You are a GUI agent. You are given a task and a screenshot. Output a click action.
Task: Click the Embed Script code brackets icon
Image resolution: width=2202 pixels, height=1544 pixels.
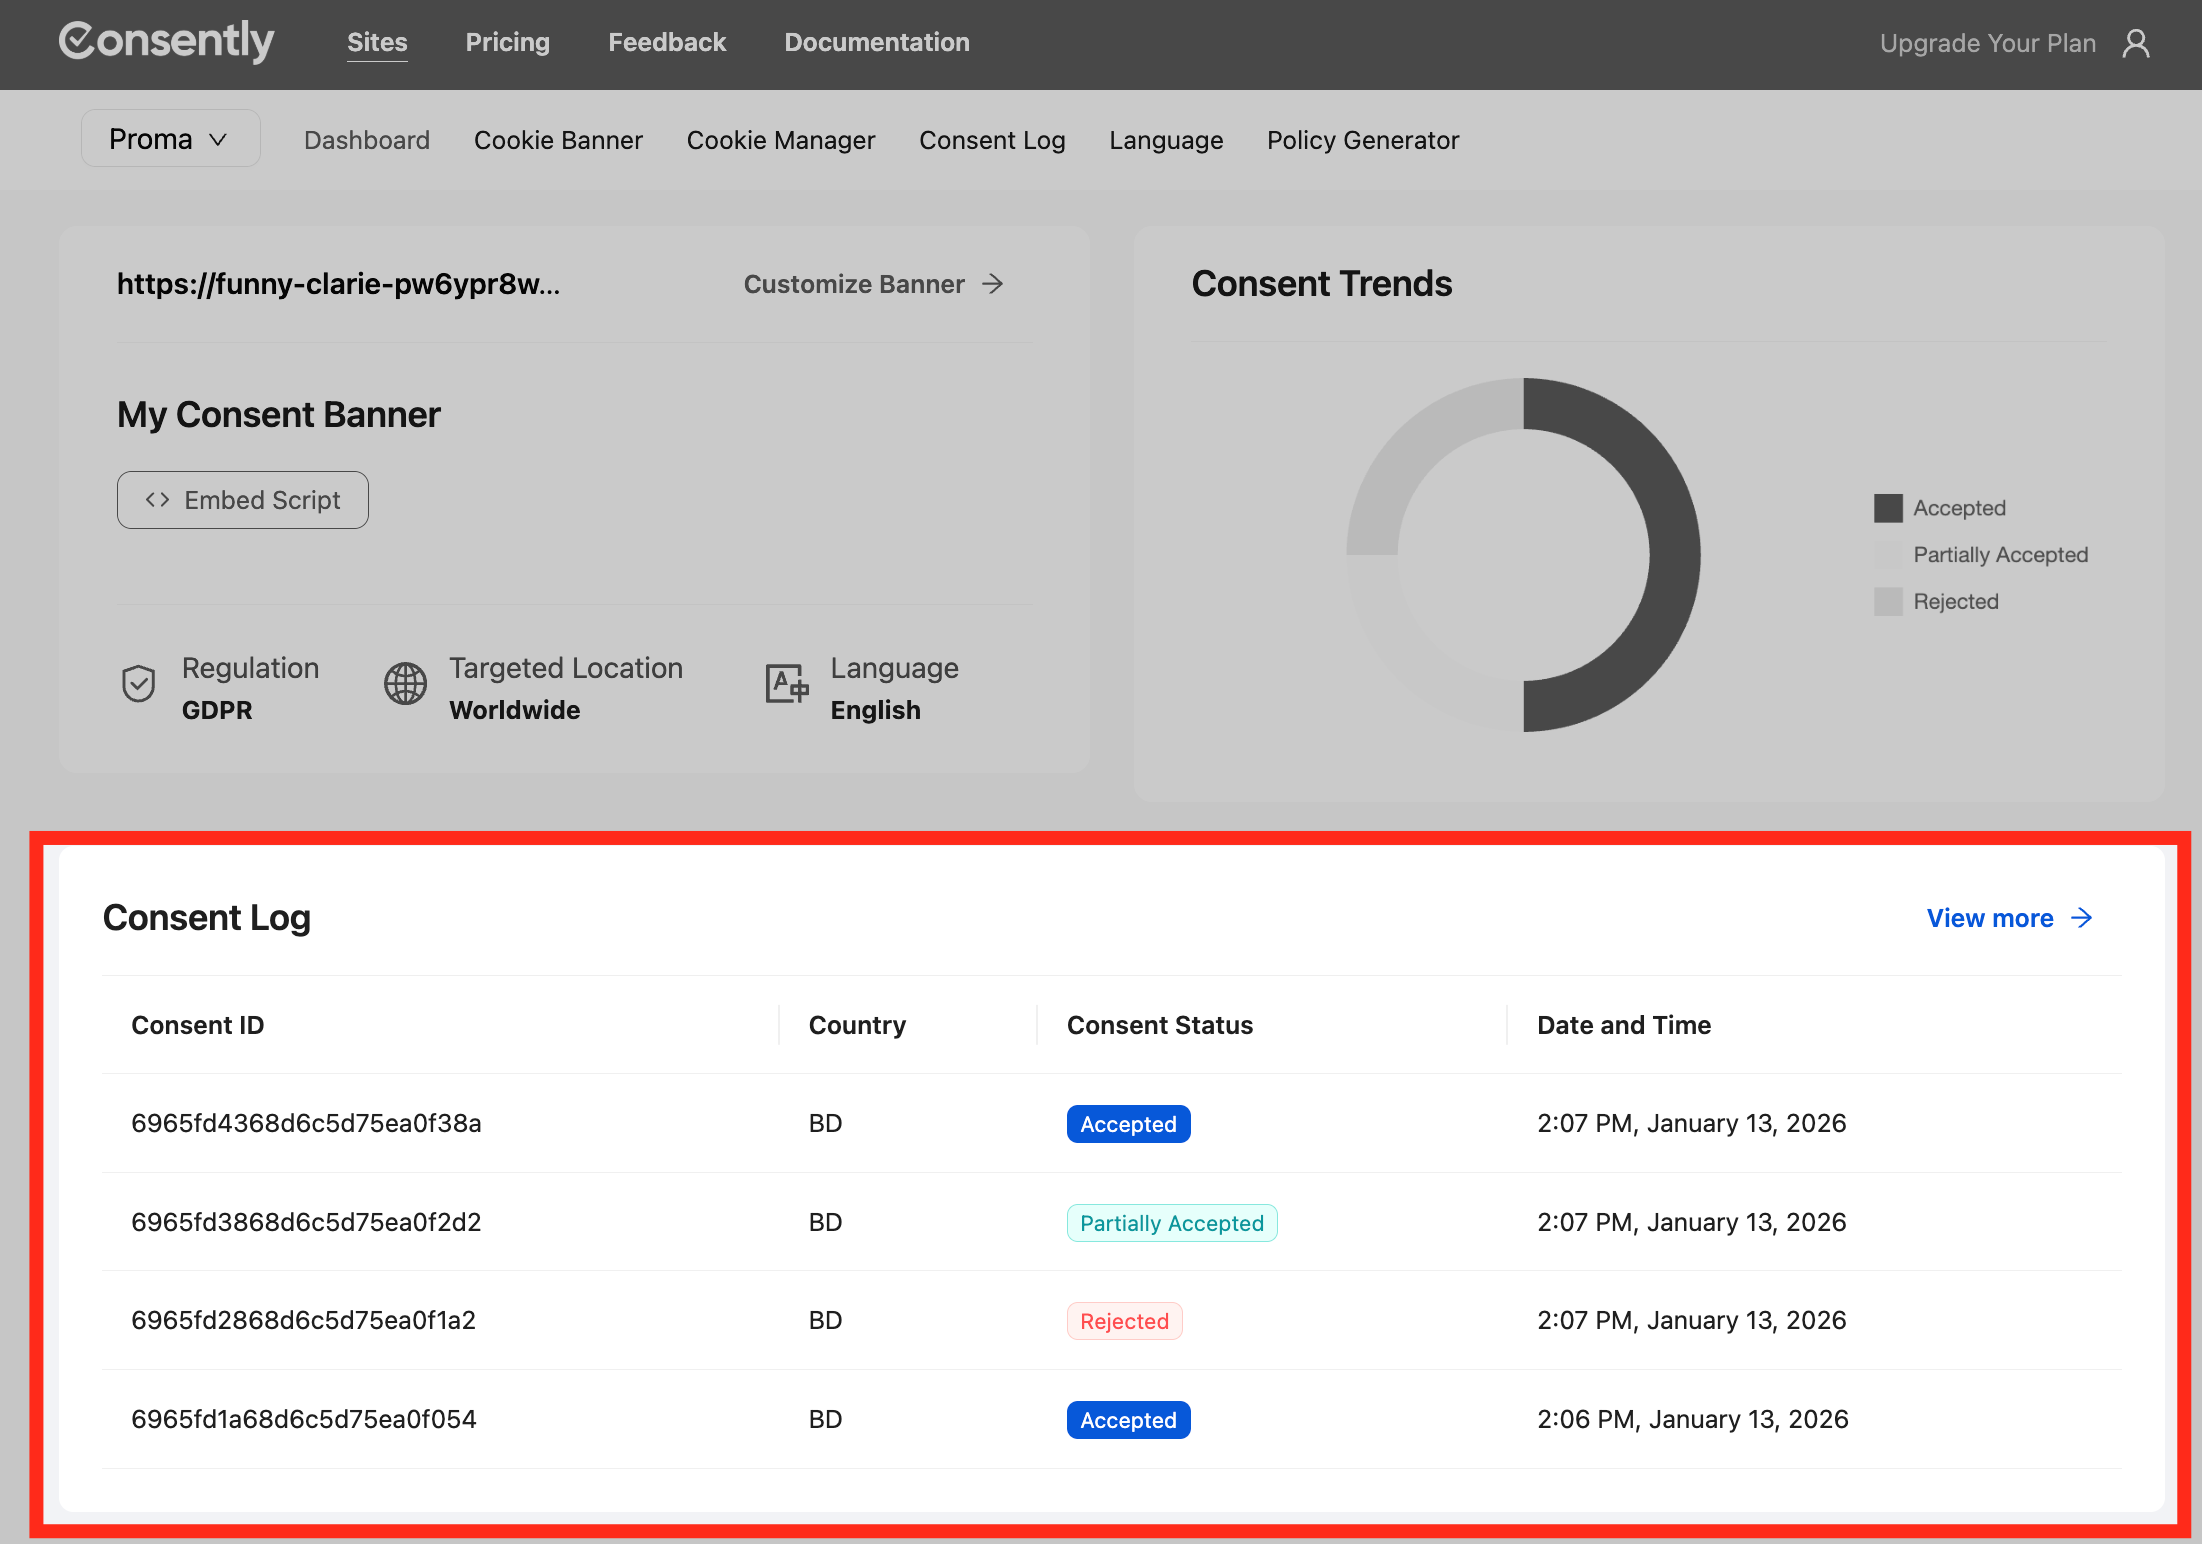click(x=157, y=500)
